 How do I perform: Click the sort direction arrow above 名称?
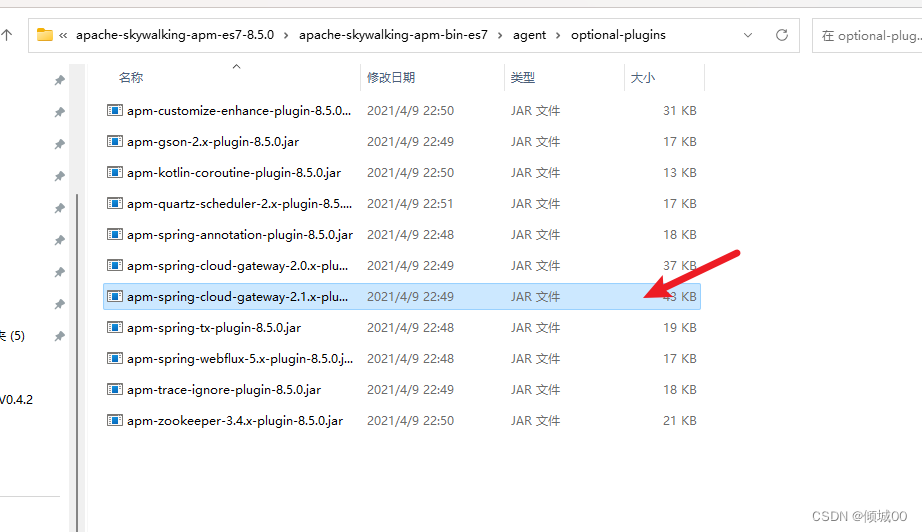236,66
